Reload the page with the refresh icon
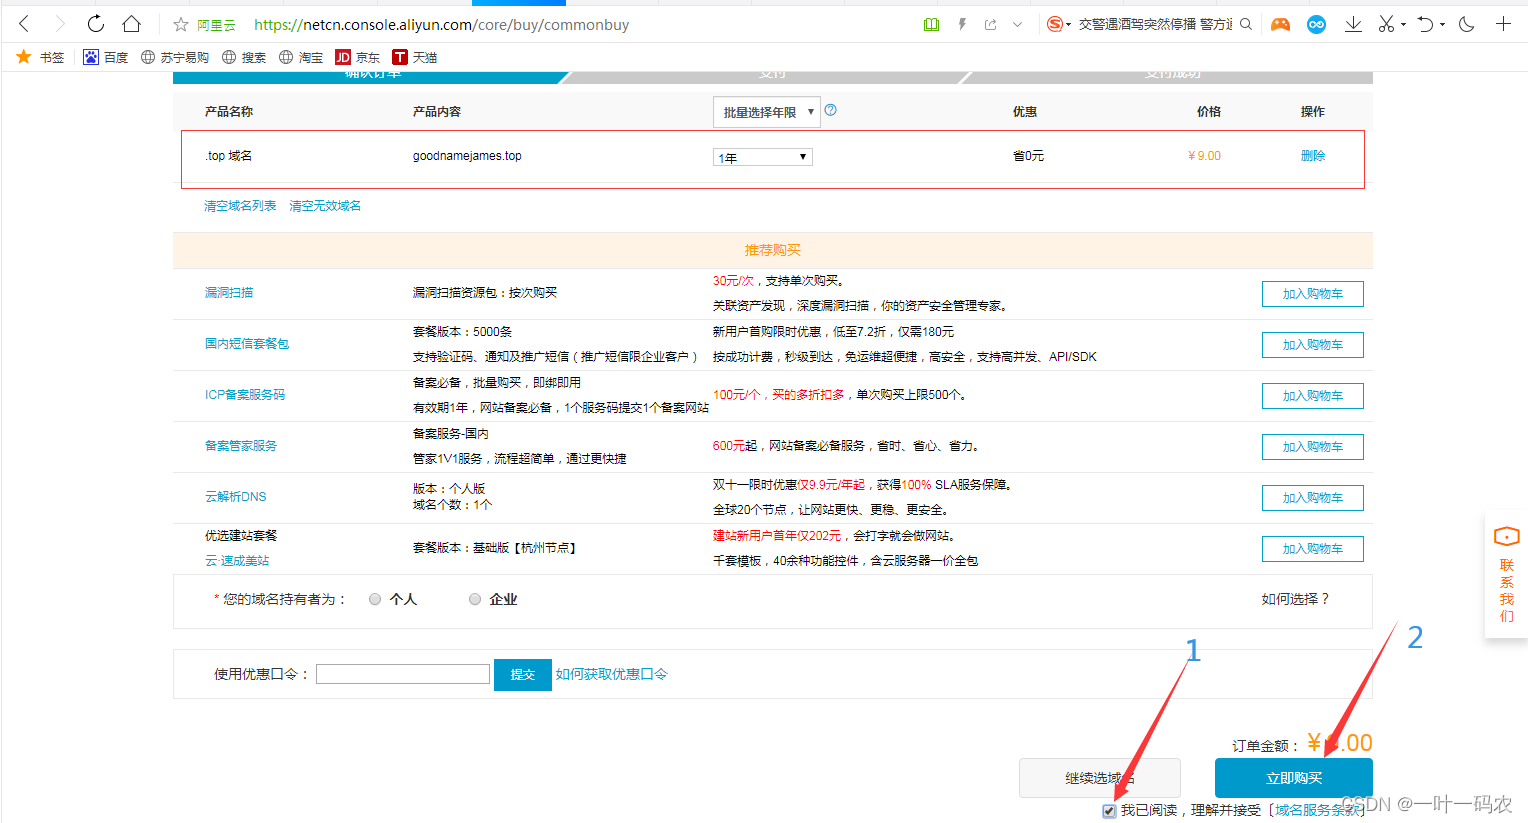Viewport: 1528px width, 823px height. (95, 24)
